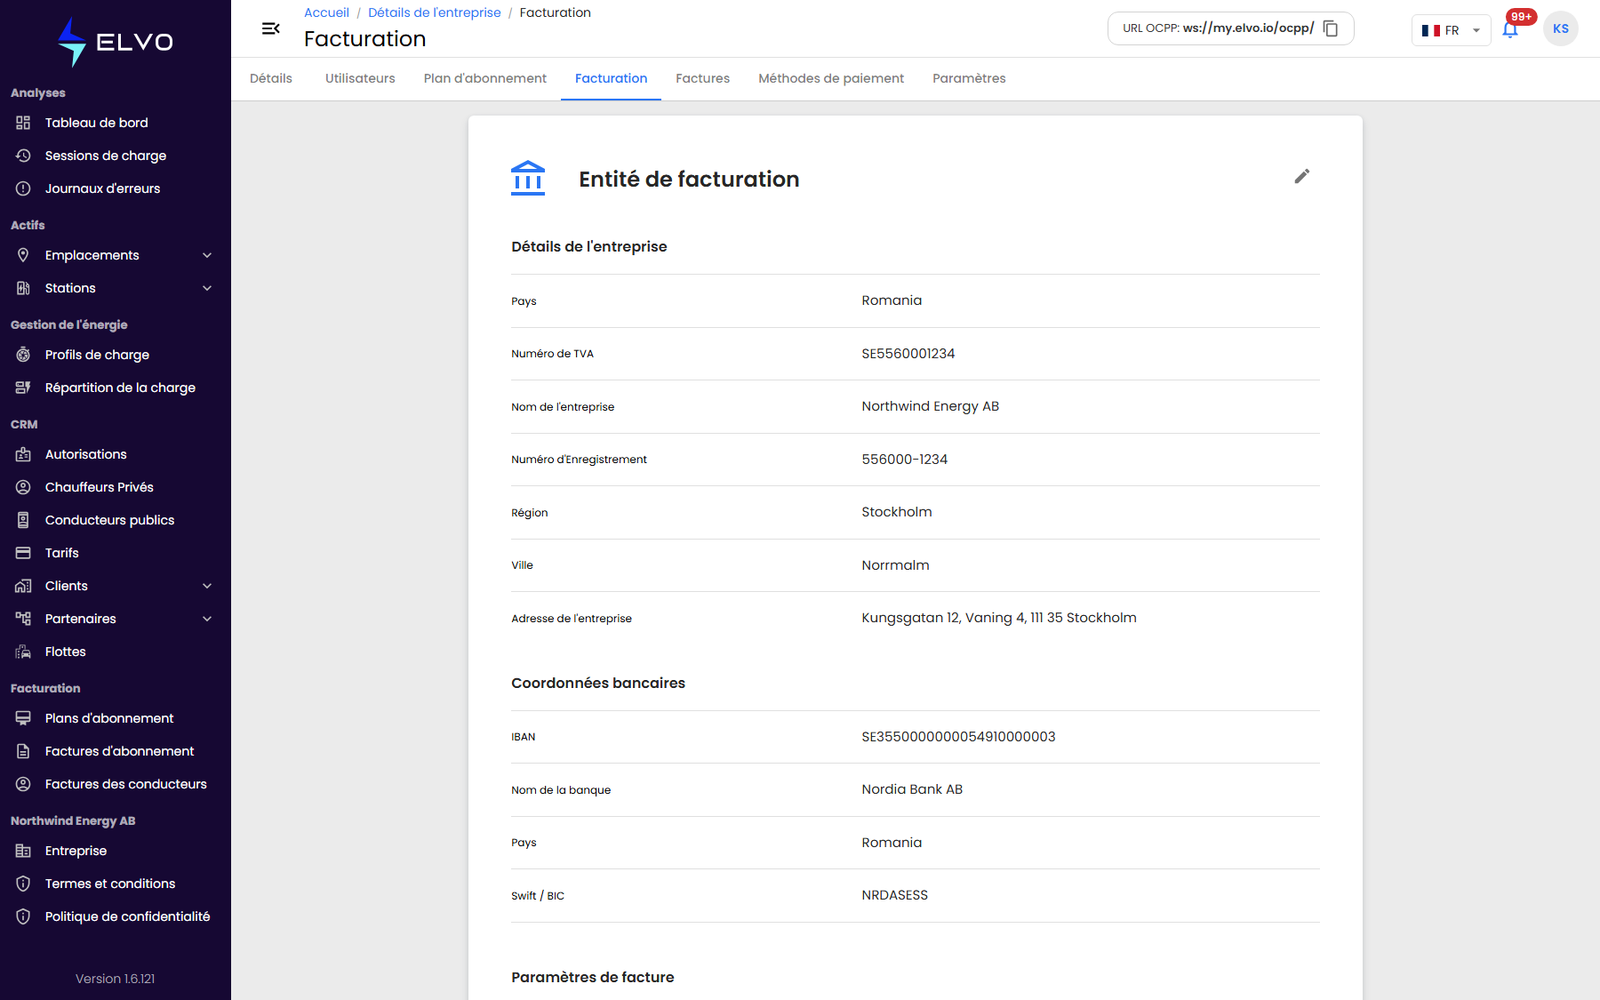This screenshot has width=1600, height=1000.
Task: Collapse the sidebar with the menu icon
Action: click(271, 29)
